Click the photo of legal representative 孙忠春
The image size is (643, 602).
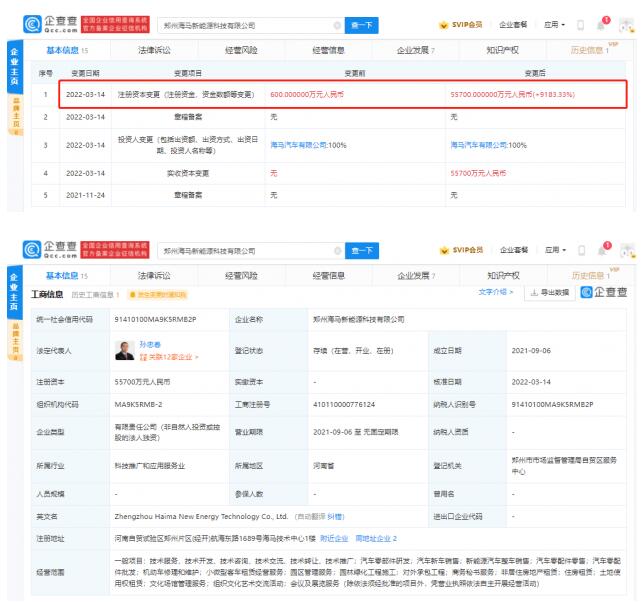point(125,350)
